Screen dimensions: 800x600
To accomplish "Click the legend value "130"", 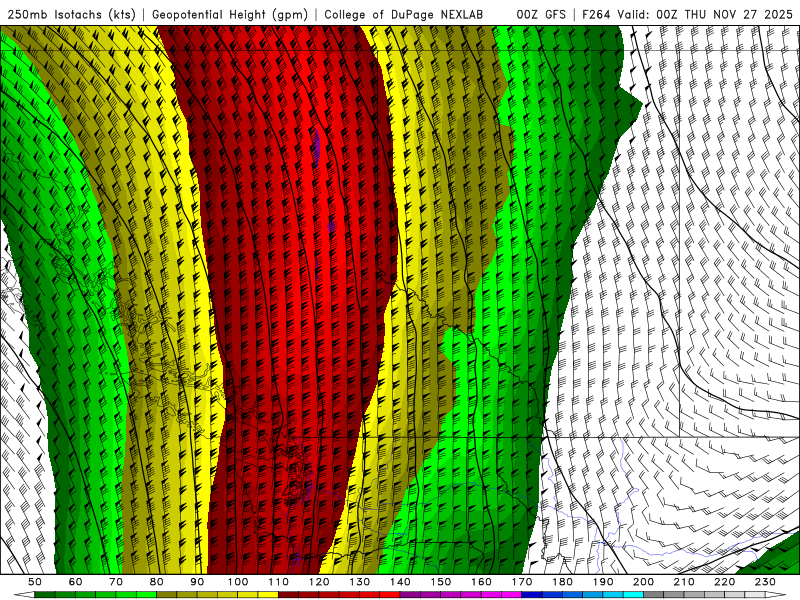I will (x=359, y=582).
